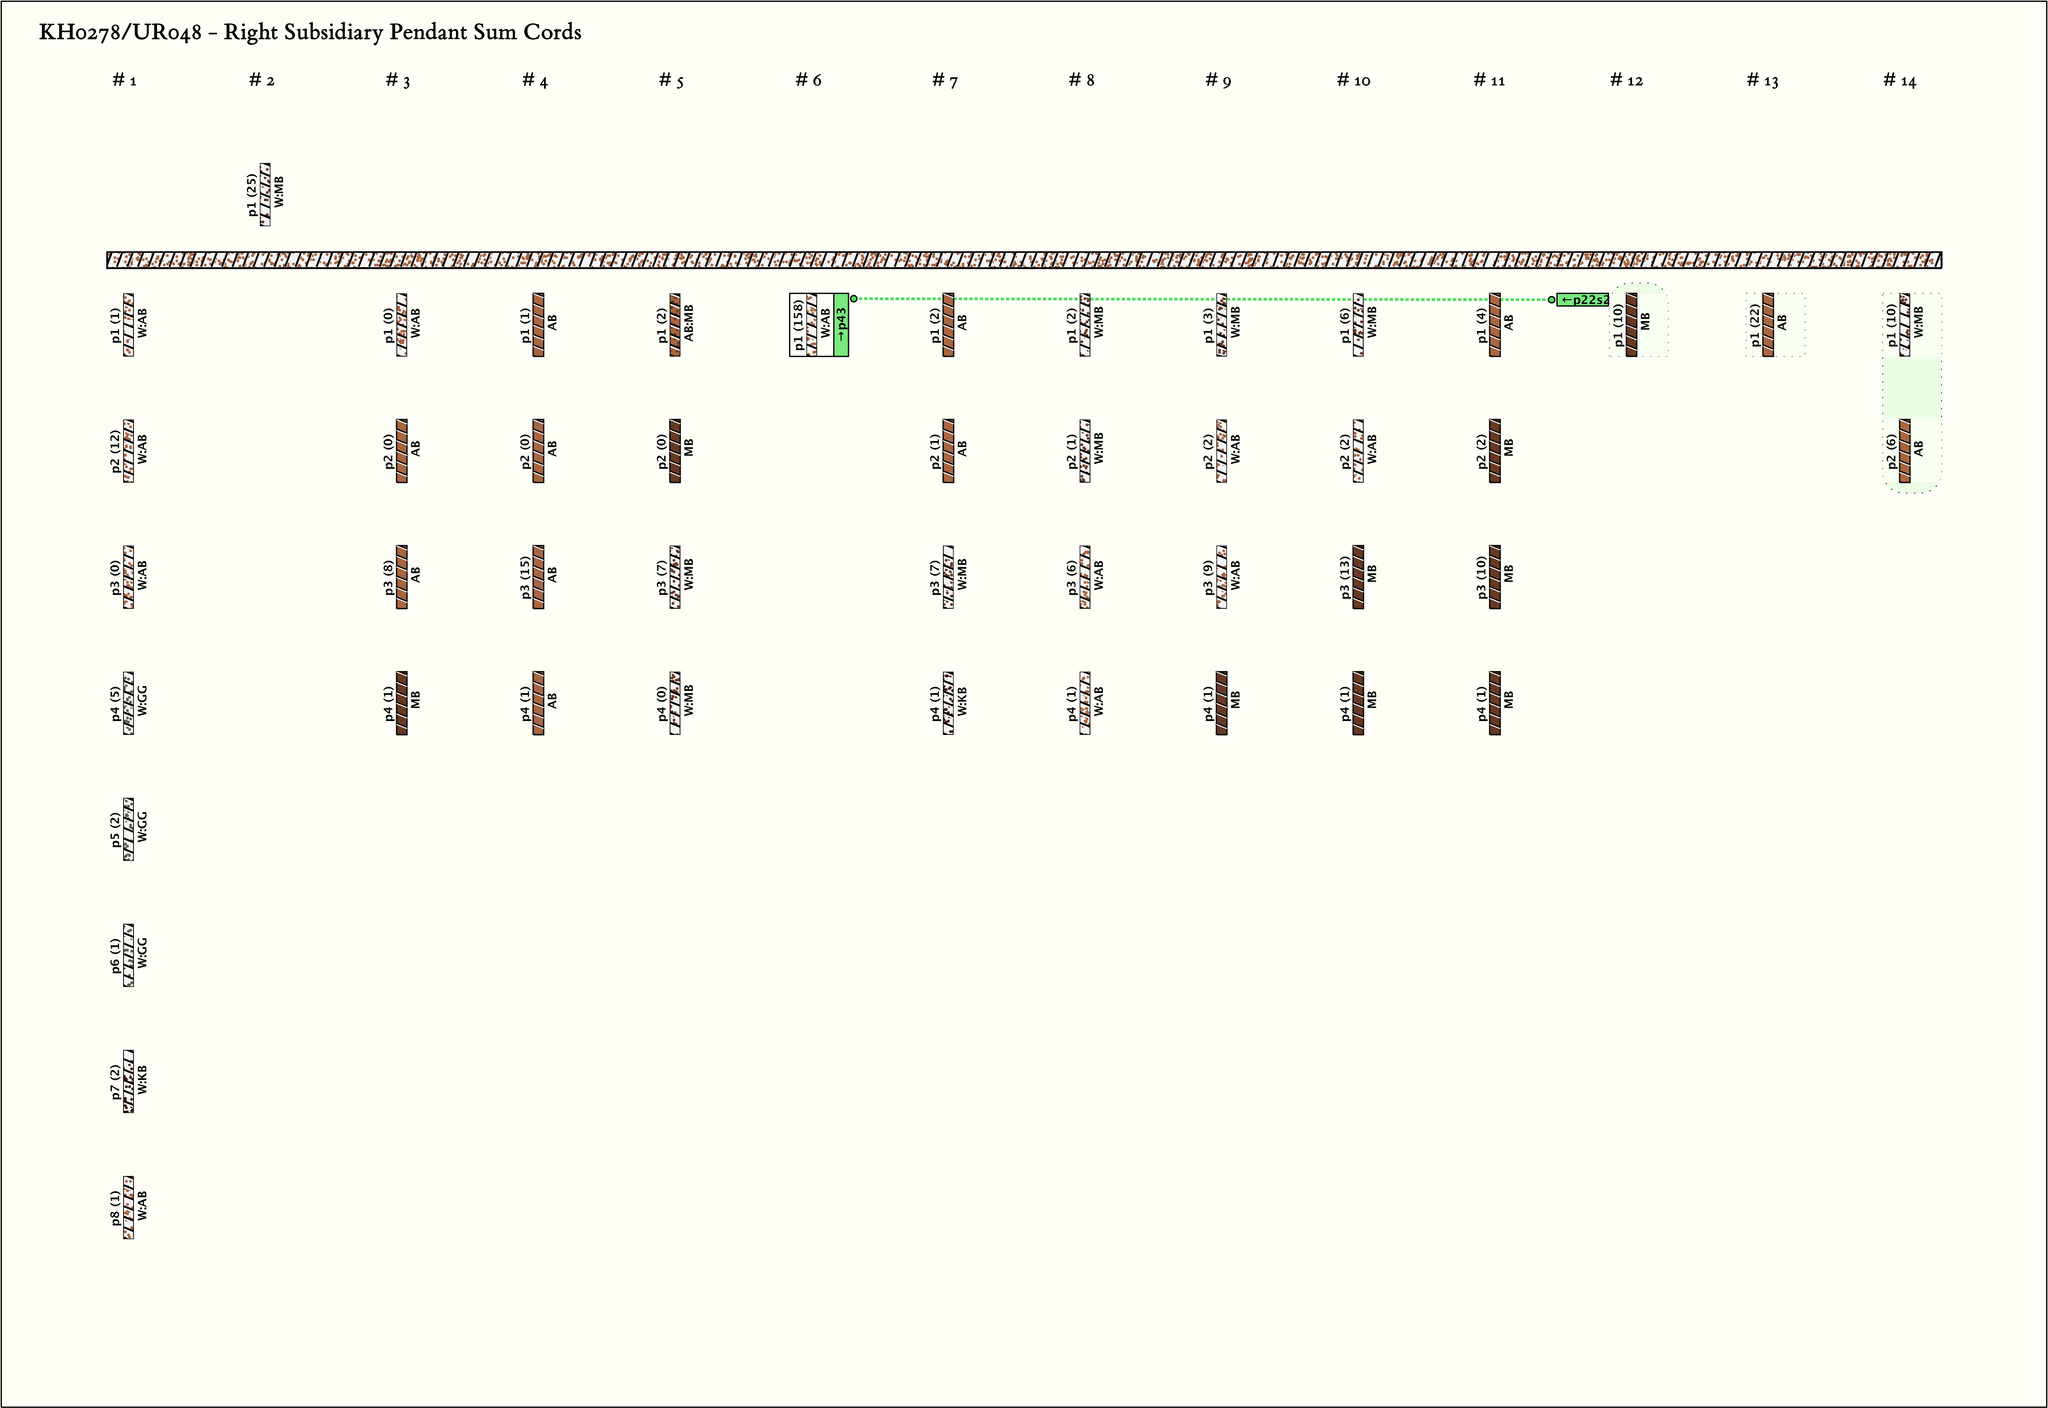2048x1408 pixels.
Task: Click the p4 (1) W:KB cord in column 7
Action: point(948,703)
